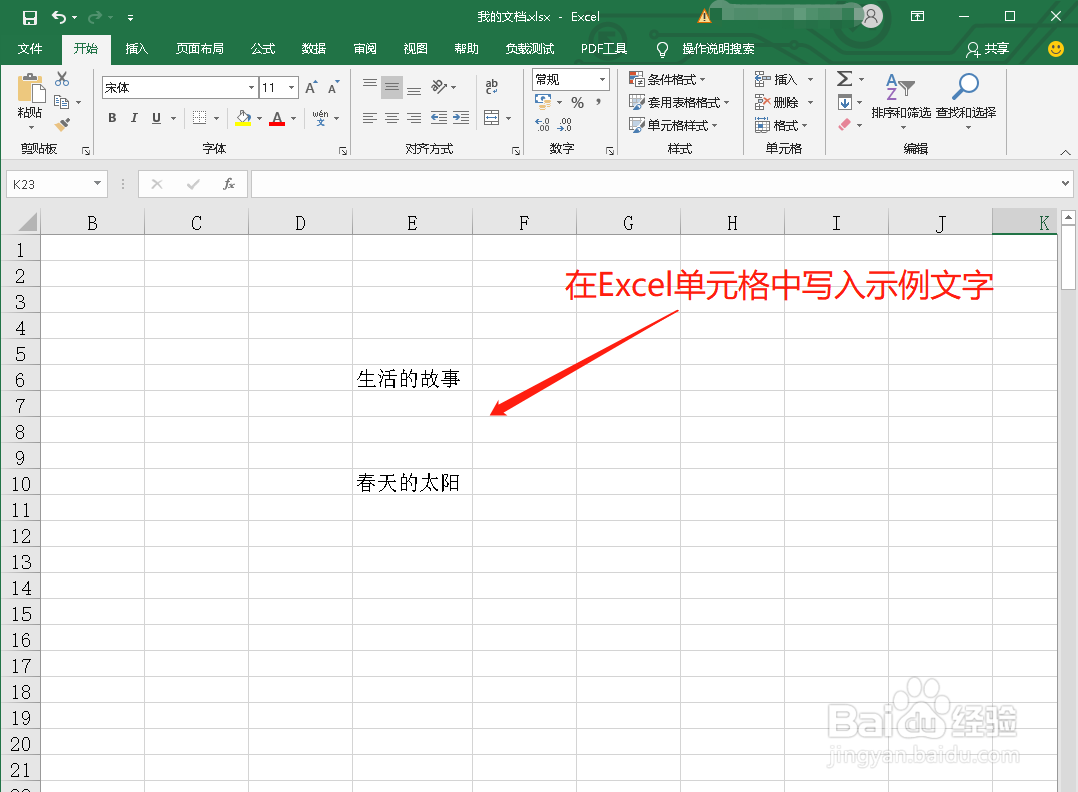Viewport: 1078px width, 792px height.
Task: Select cell containing 生活的故事
Action: pyautogui.click(x=412, y=378)
